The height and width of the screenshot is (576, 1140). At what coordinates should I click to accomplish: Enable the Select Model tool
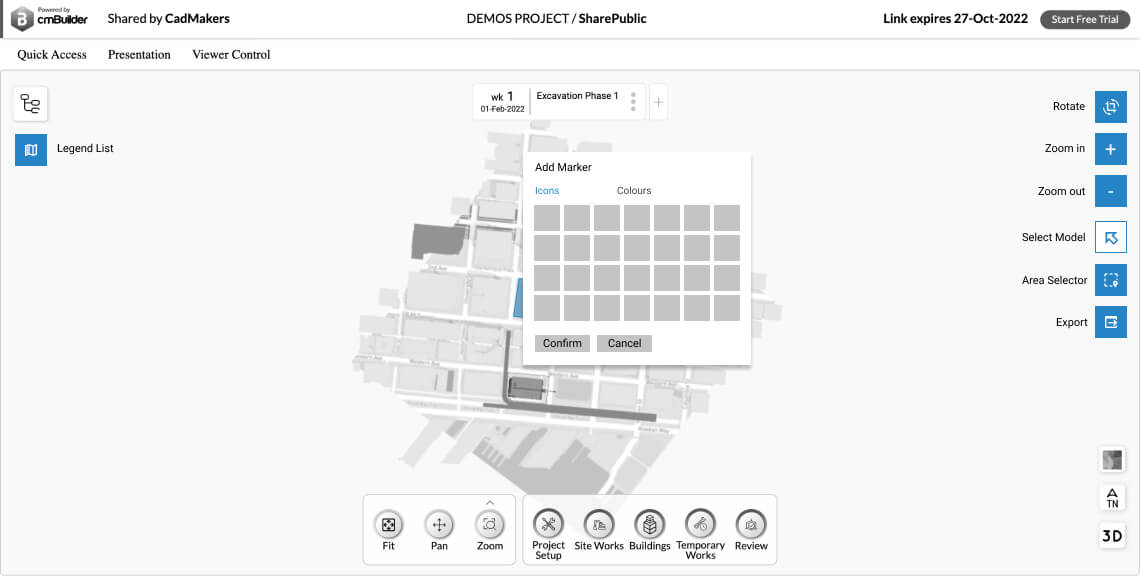click(x=1110, y=237)
